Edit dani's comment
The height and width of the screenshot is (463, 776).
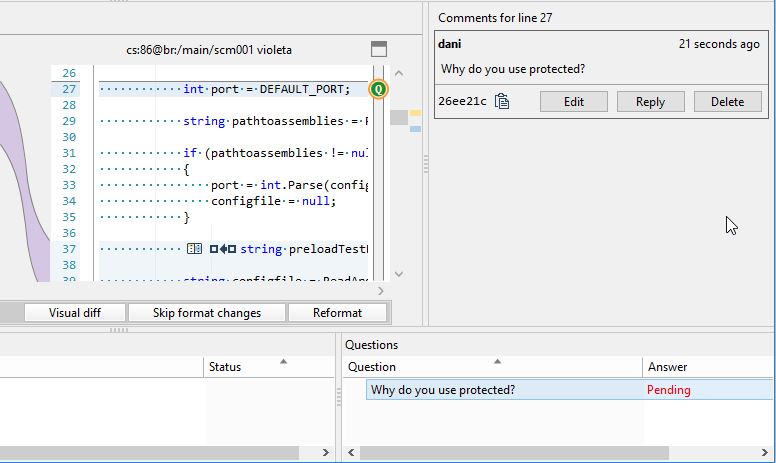574,101
